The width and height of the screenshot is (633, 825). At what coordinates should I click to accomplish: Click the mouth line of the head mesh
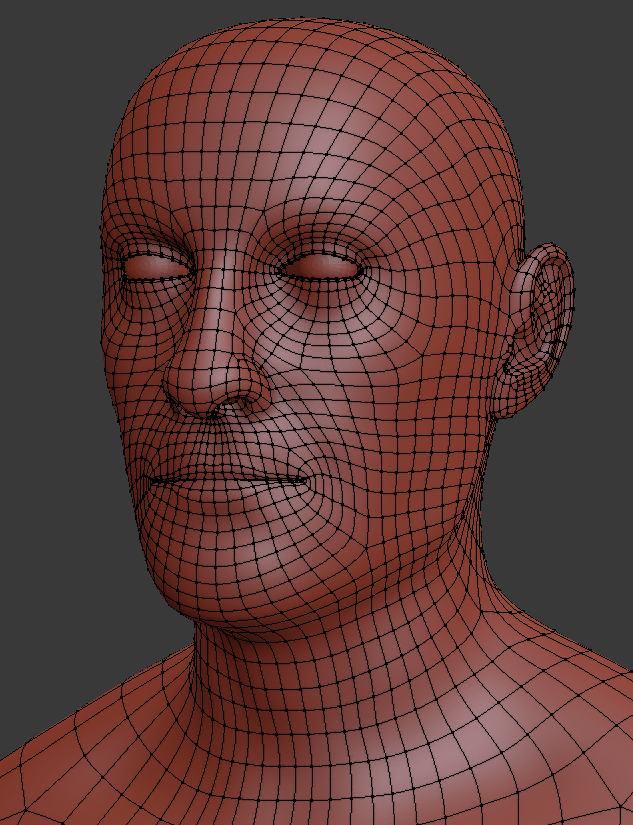[228, 479]
